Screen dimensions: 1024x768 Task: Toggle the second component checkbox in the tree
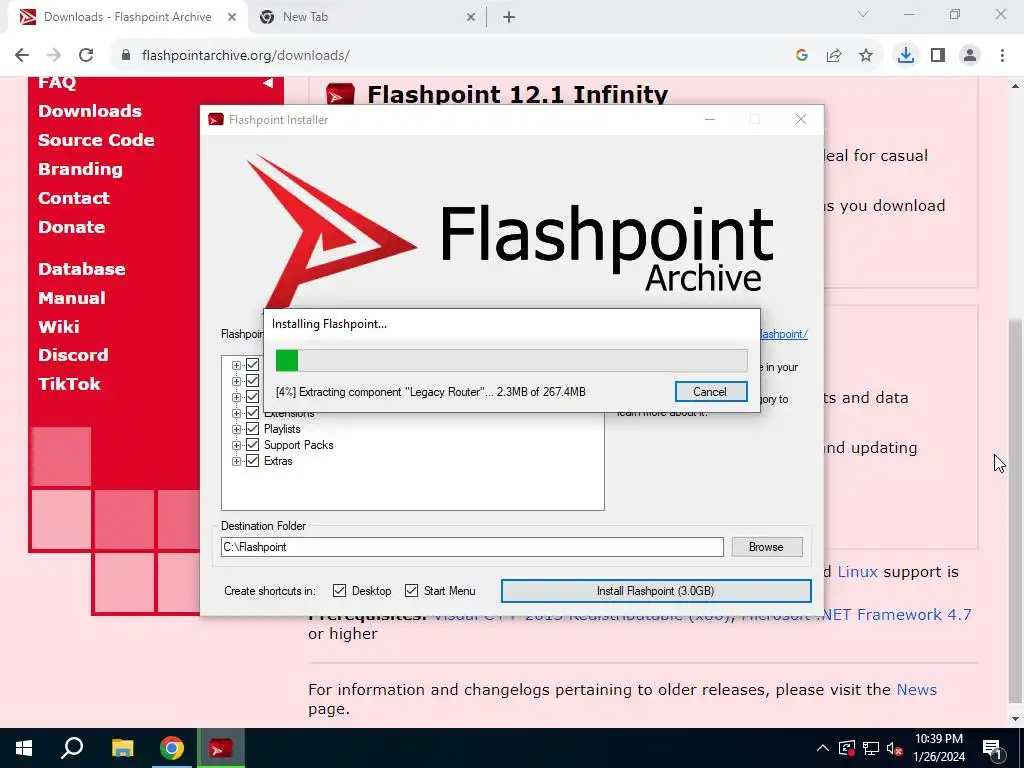point(252,381)
